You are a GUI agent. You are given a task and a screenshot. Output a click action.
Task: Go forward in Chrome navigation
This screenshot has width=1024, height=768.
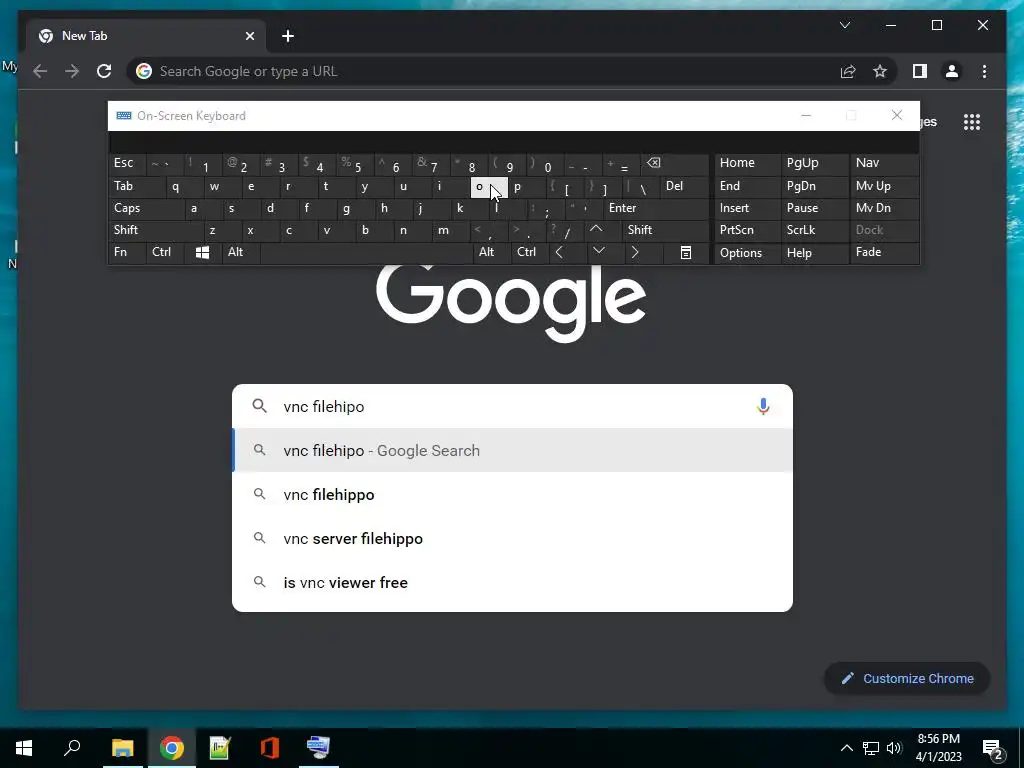(x=72, y=71)
